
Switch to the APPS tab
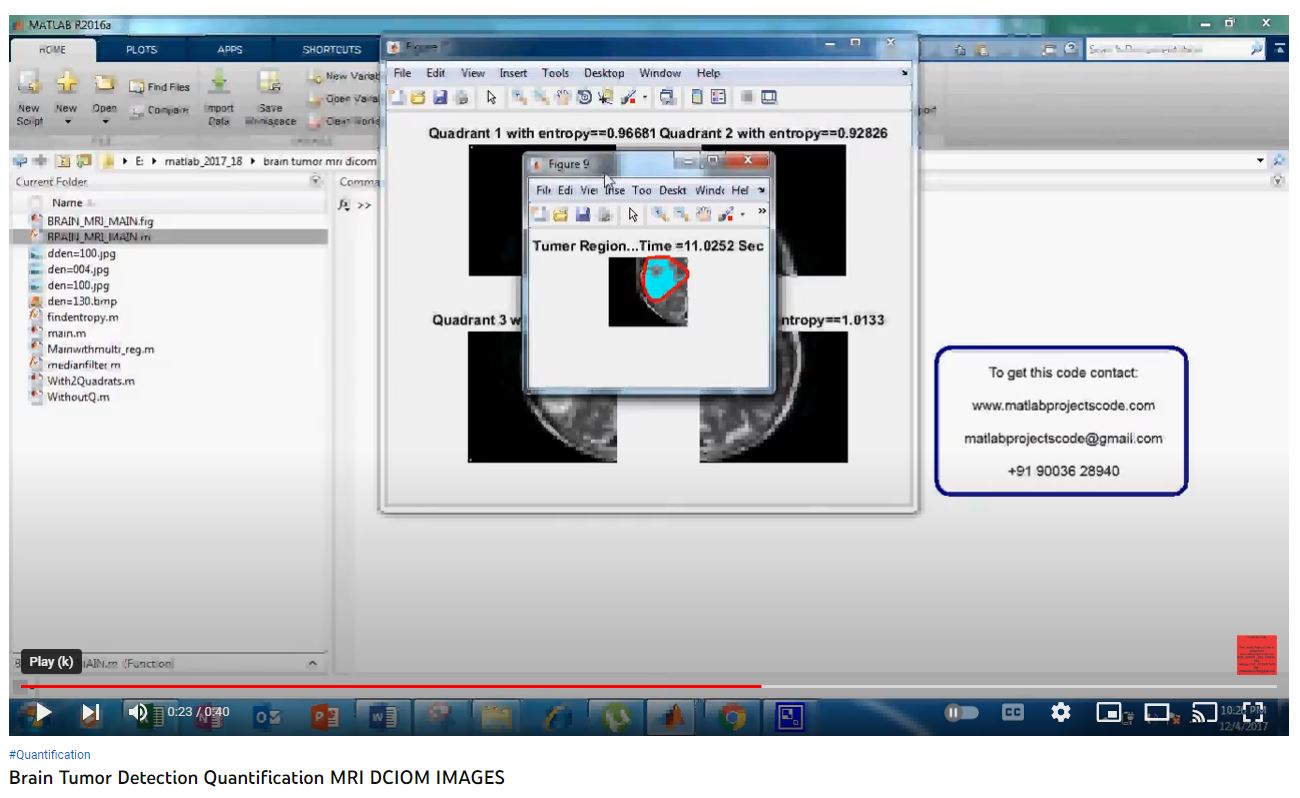pyautogui.click(x=230, y=50)
